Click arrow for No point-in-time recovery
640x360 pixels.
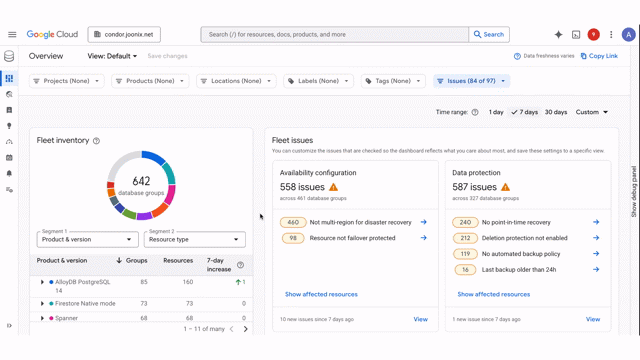(596, 222)
